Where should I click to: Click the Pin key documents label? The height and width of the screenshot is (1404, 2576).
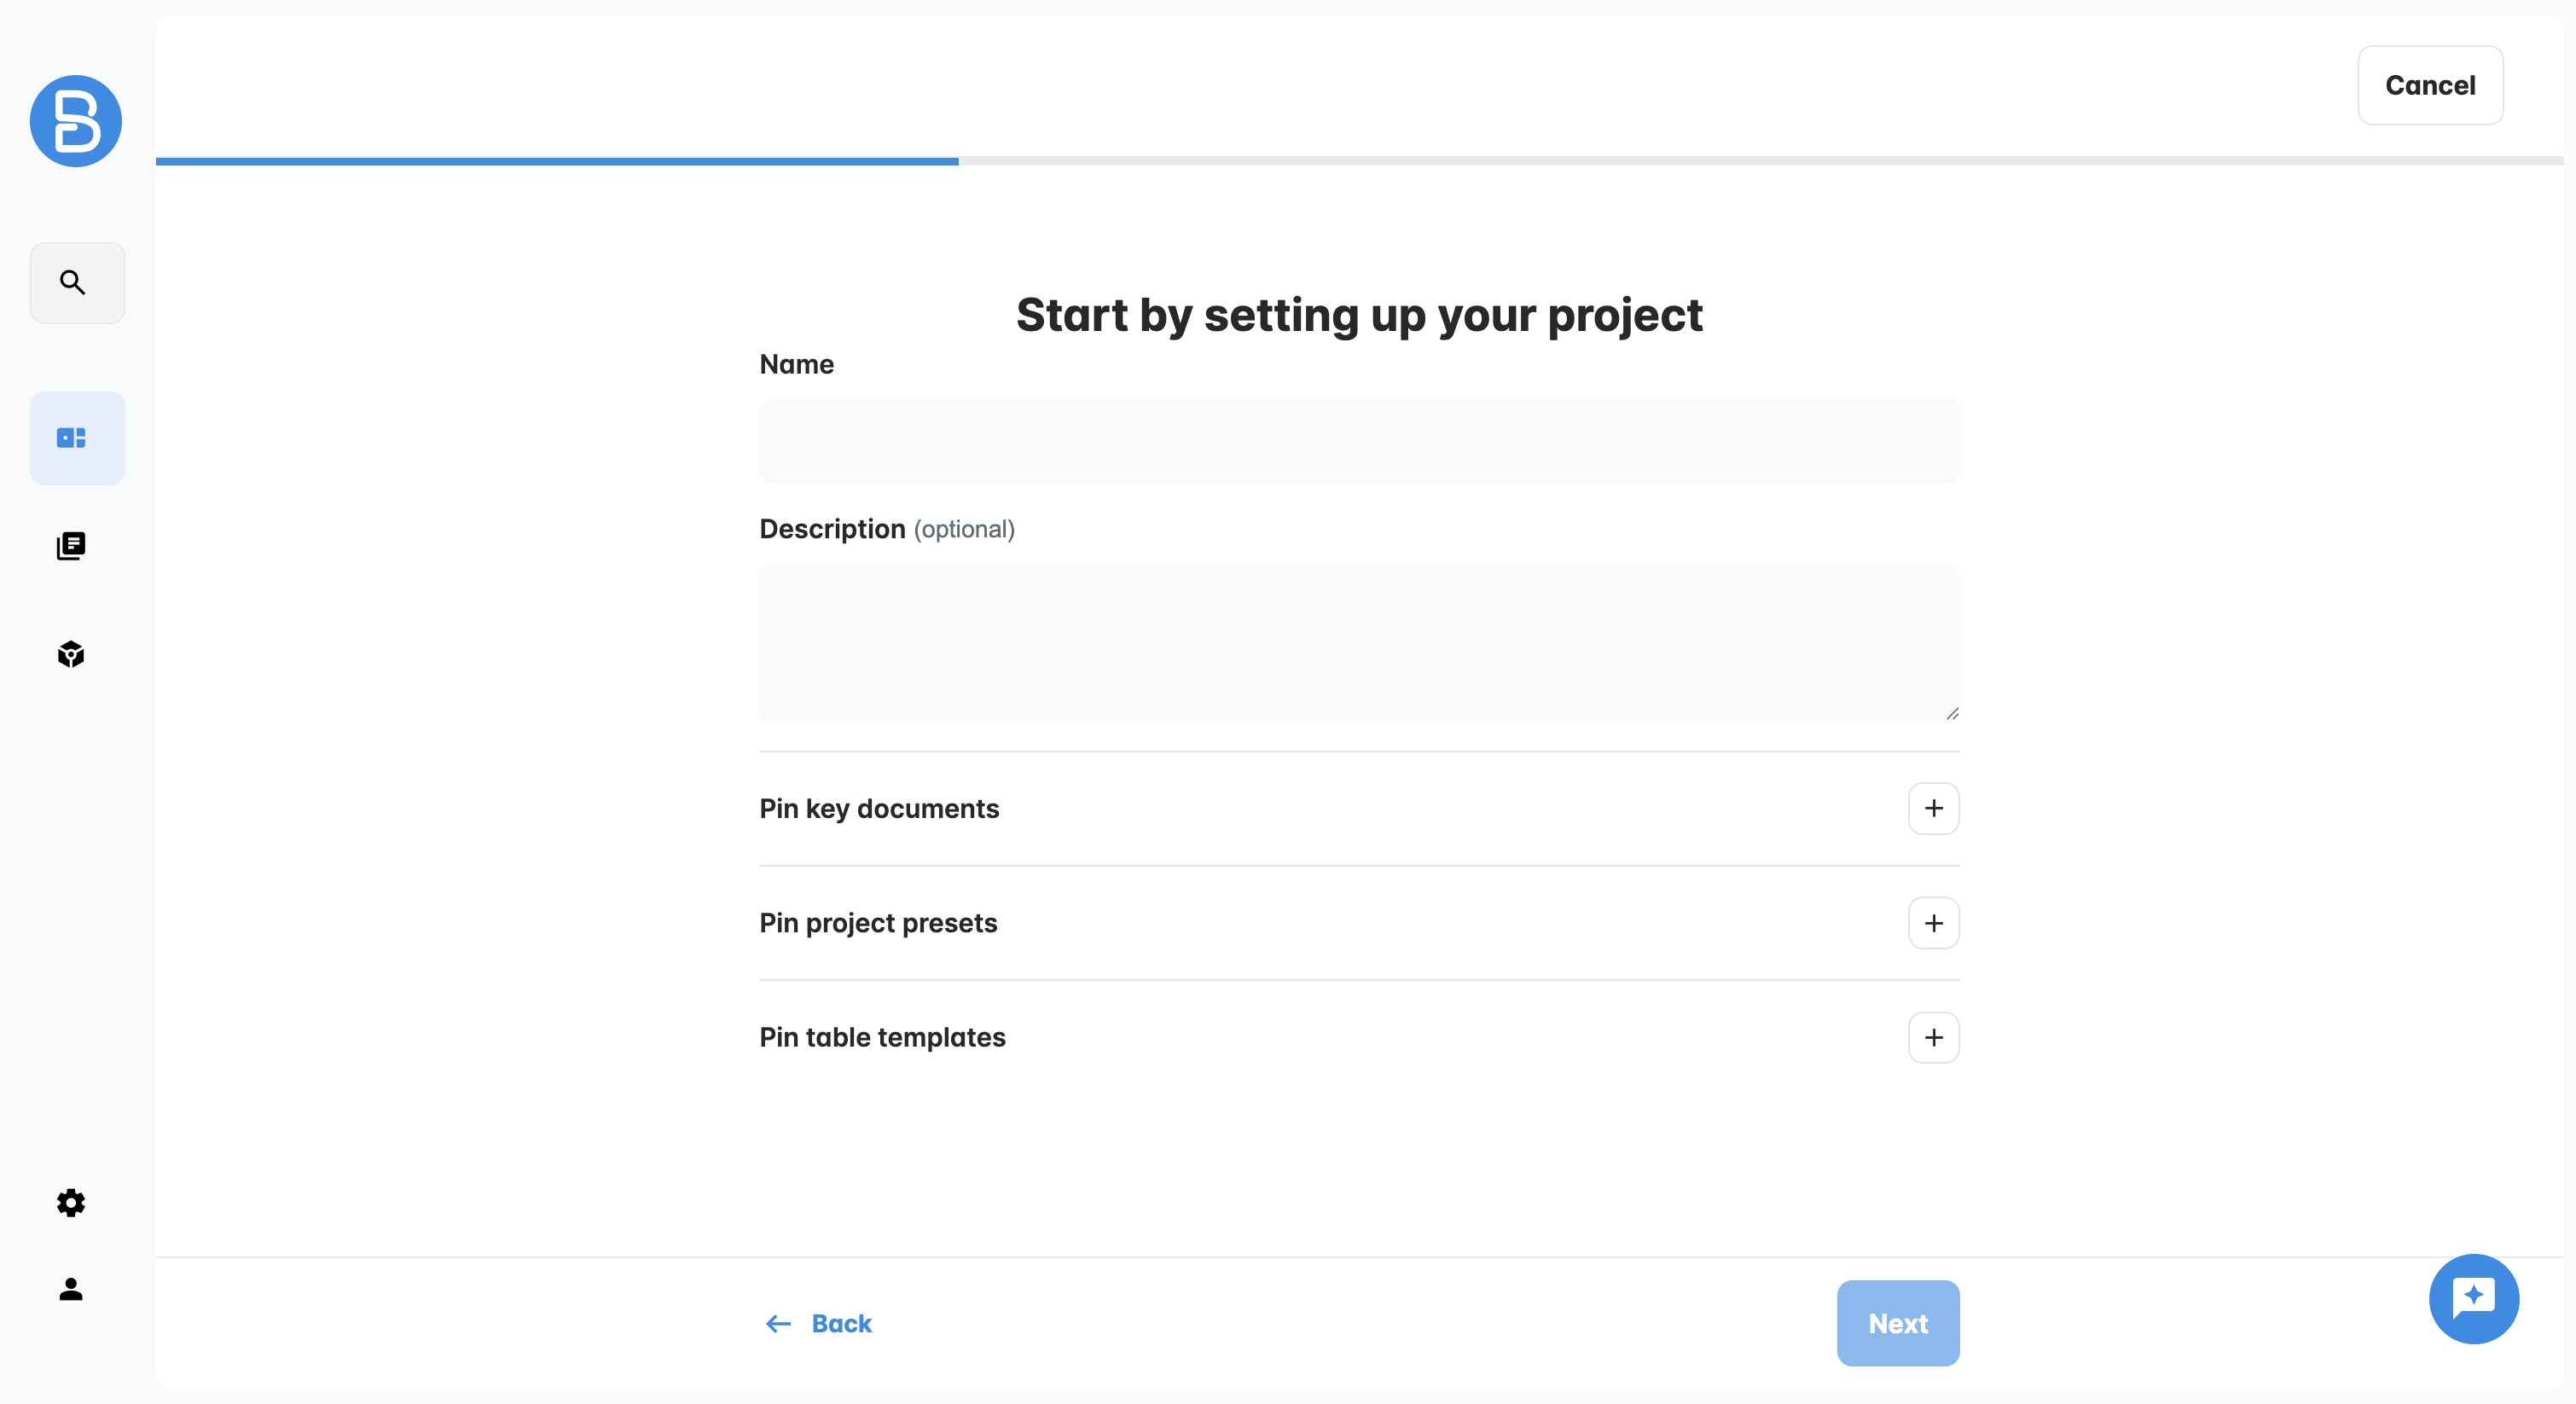[879, 808]
